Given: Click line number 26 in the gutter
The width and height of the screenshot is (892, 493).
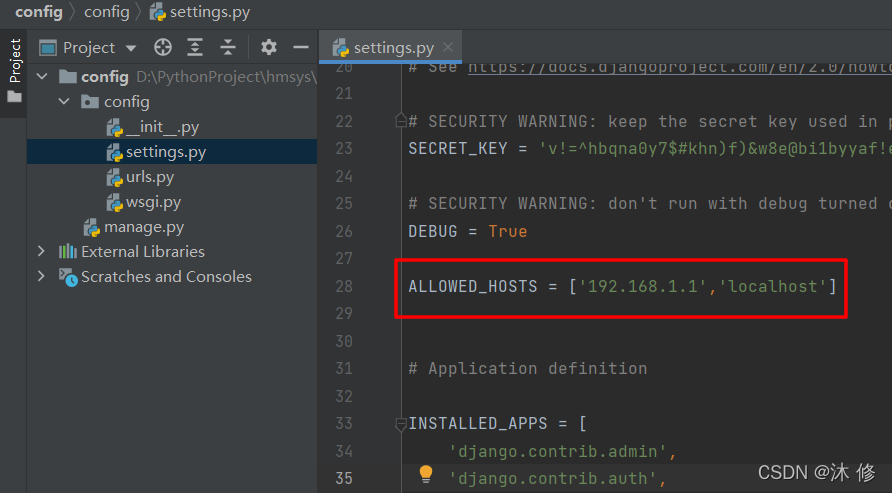Looking at the screenshot, I should 344,231.
